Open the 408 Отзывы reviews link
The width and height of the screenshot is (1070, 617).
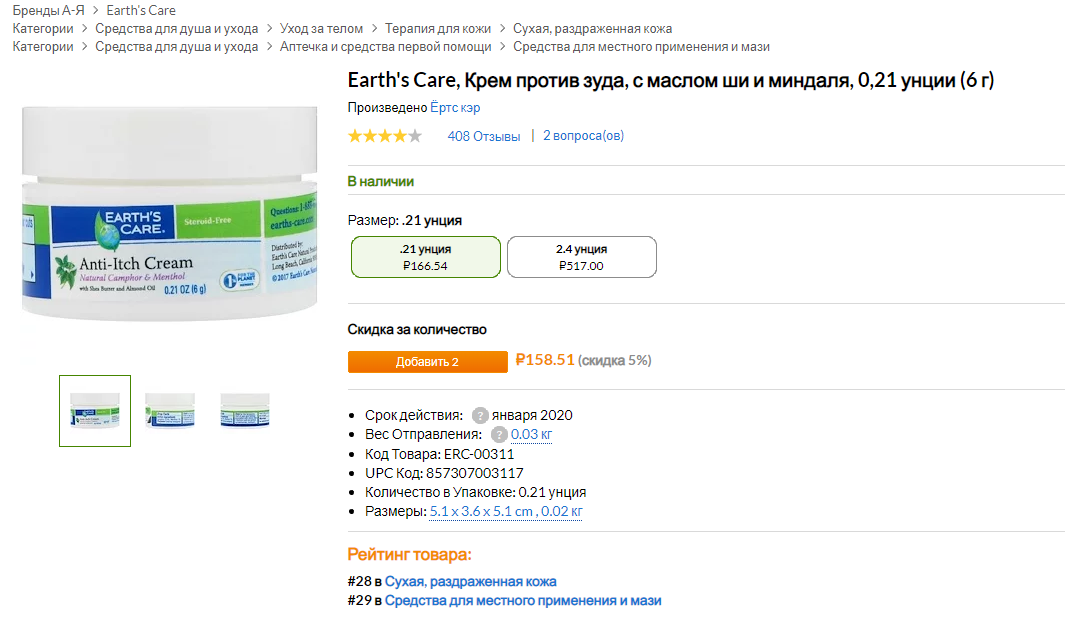(484, 136)
